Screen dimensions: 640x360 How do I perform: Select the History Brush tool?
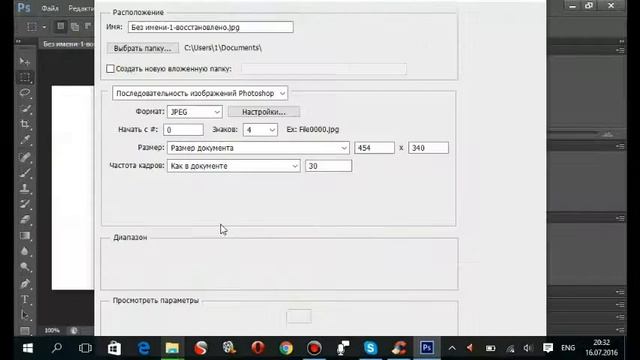click(25, 204)
